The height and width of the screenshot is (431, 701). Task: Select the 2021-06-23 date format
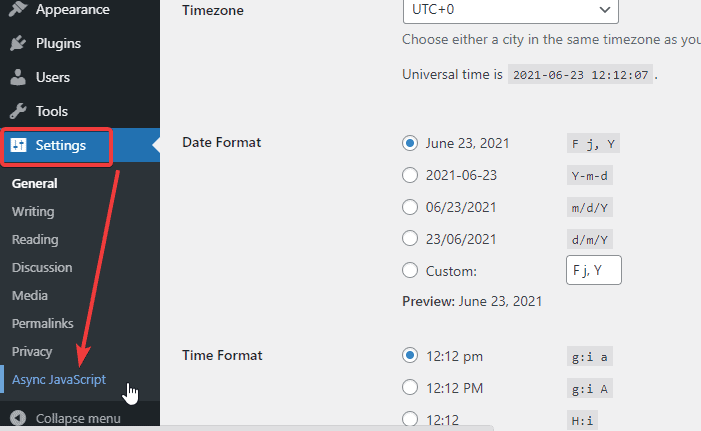[x=410, y=175]
